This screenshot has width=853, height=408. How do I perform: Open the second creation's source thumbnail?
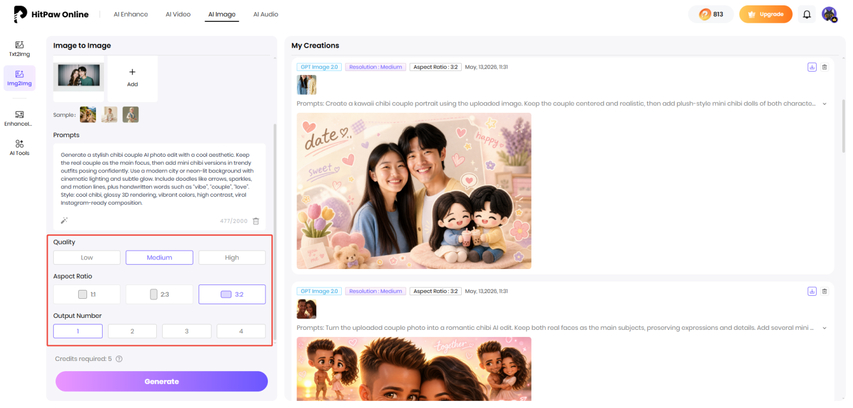[x=306, y=309]
